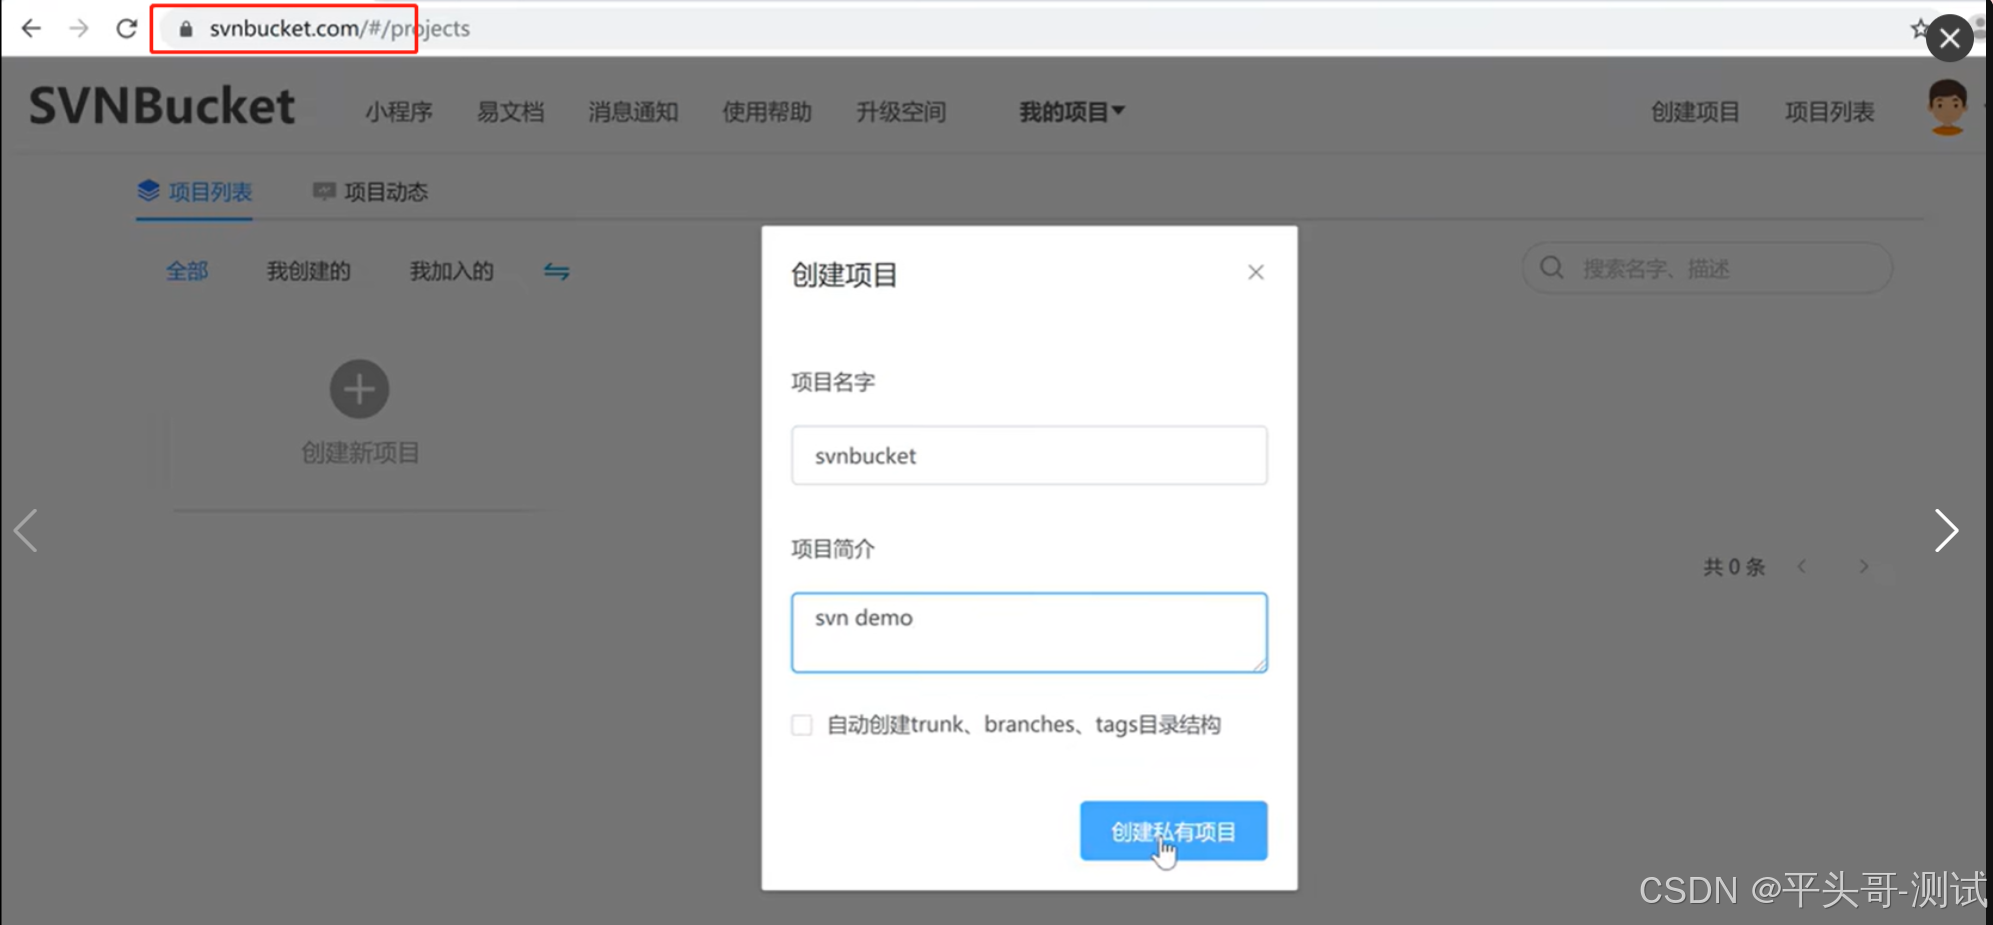The height and width of the screenshot is (925, 1993).
Task: Go to the next image with the right arrow
Action: 1945,530
